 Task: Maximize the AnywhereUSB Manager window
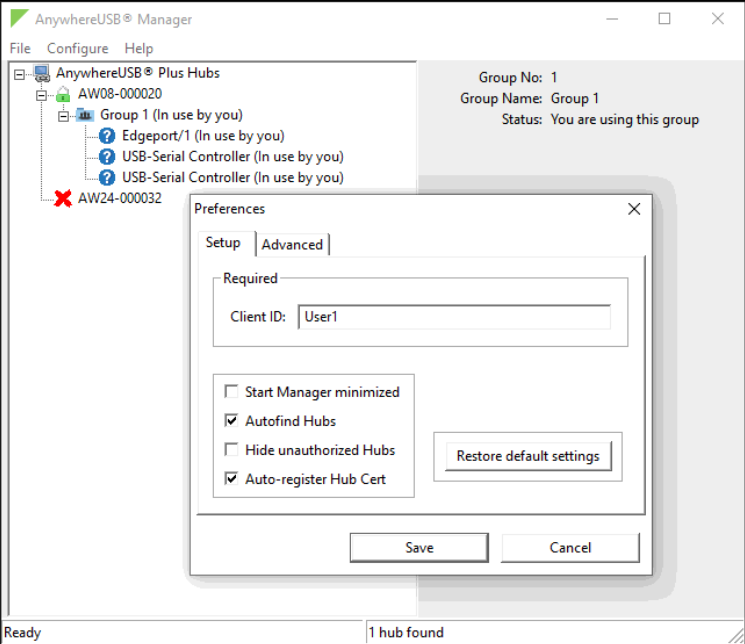pos(664,19)
